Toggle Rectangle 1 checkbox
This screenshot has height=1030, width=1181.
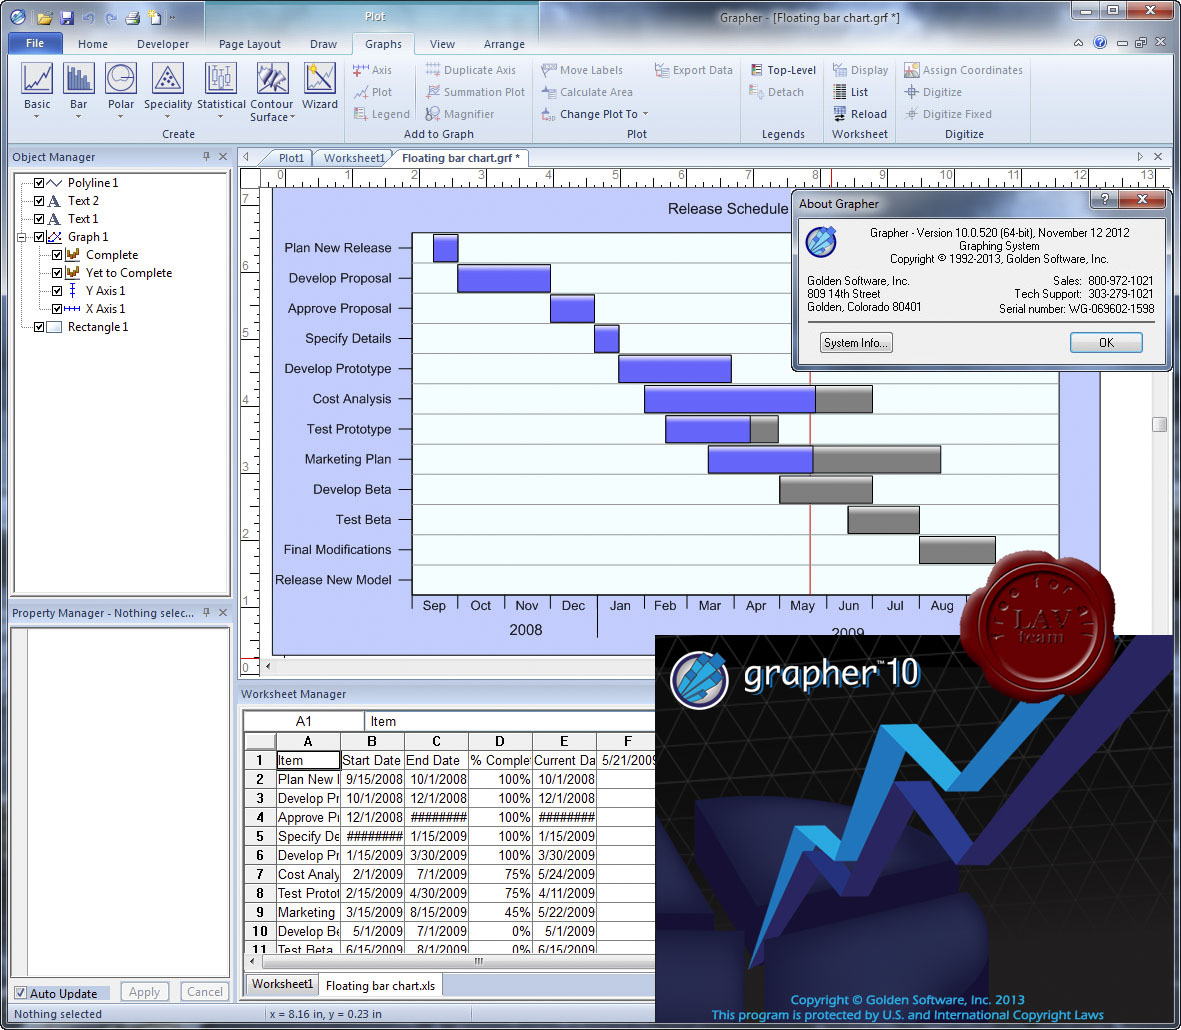click(39, 327)
